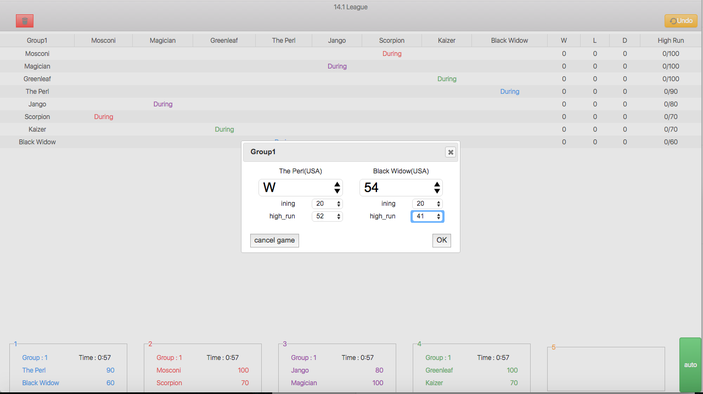Click the Scorpion column header
This screenshot has height=394, width=703.
[391, 40]
